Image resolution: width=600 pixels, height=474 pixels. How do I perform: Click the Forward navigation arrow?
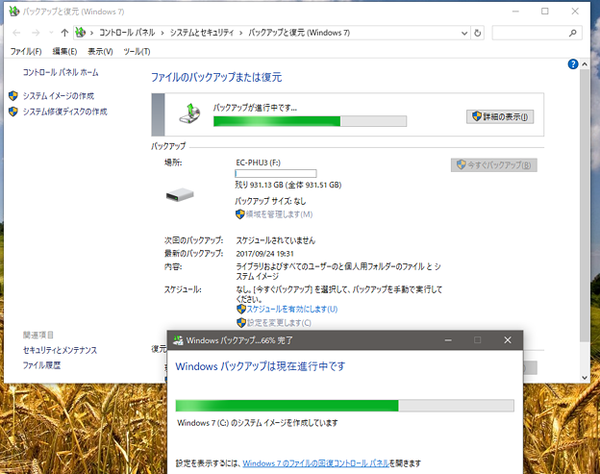click(36, 33)
